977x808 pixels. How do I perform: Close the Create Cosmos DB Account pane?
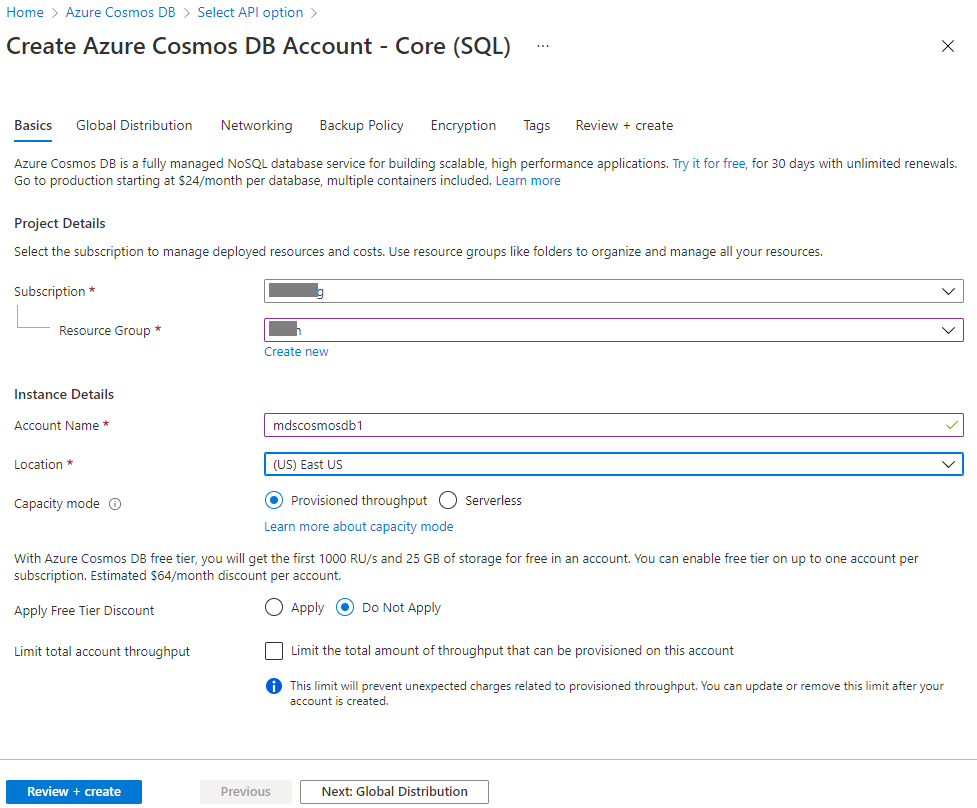[948, 46]
